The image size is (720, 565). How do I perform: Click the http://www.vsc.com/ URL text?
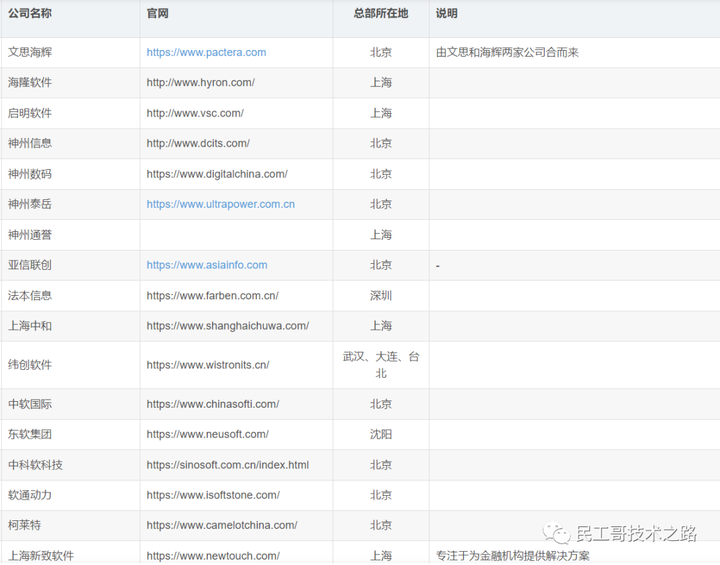coord(195,113)
